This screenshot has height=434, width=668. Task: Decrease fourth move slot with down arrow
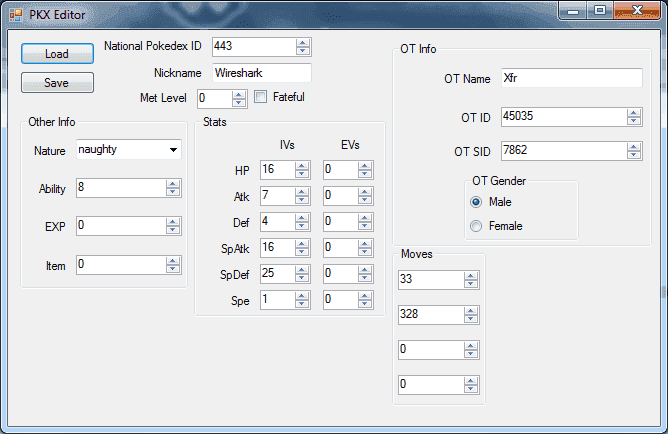471,389
